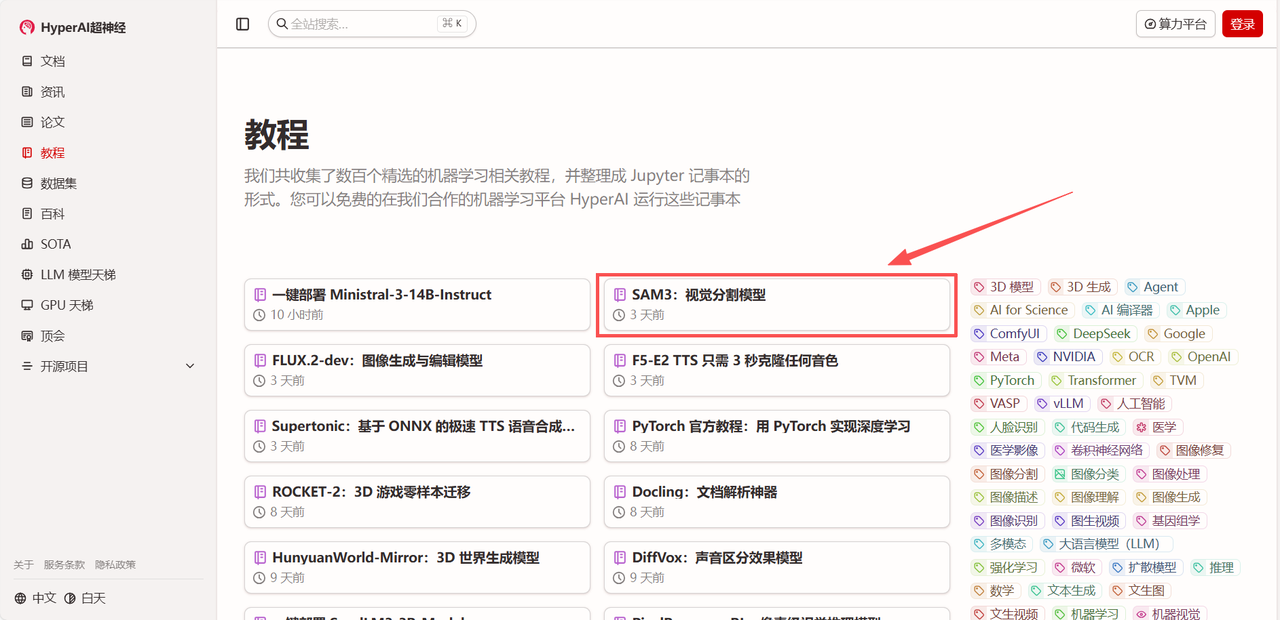The image size is (1280, 620).
Task: Click the 顶会 icon in the sidebar
Action: [x=27, y=336]
